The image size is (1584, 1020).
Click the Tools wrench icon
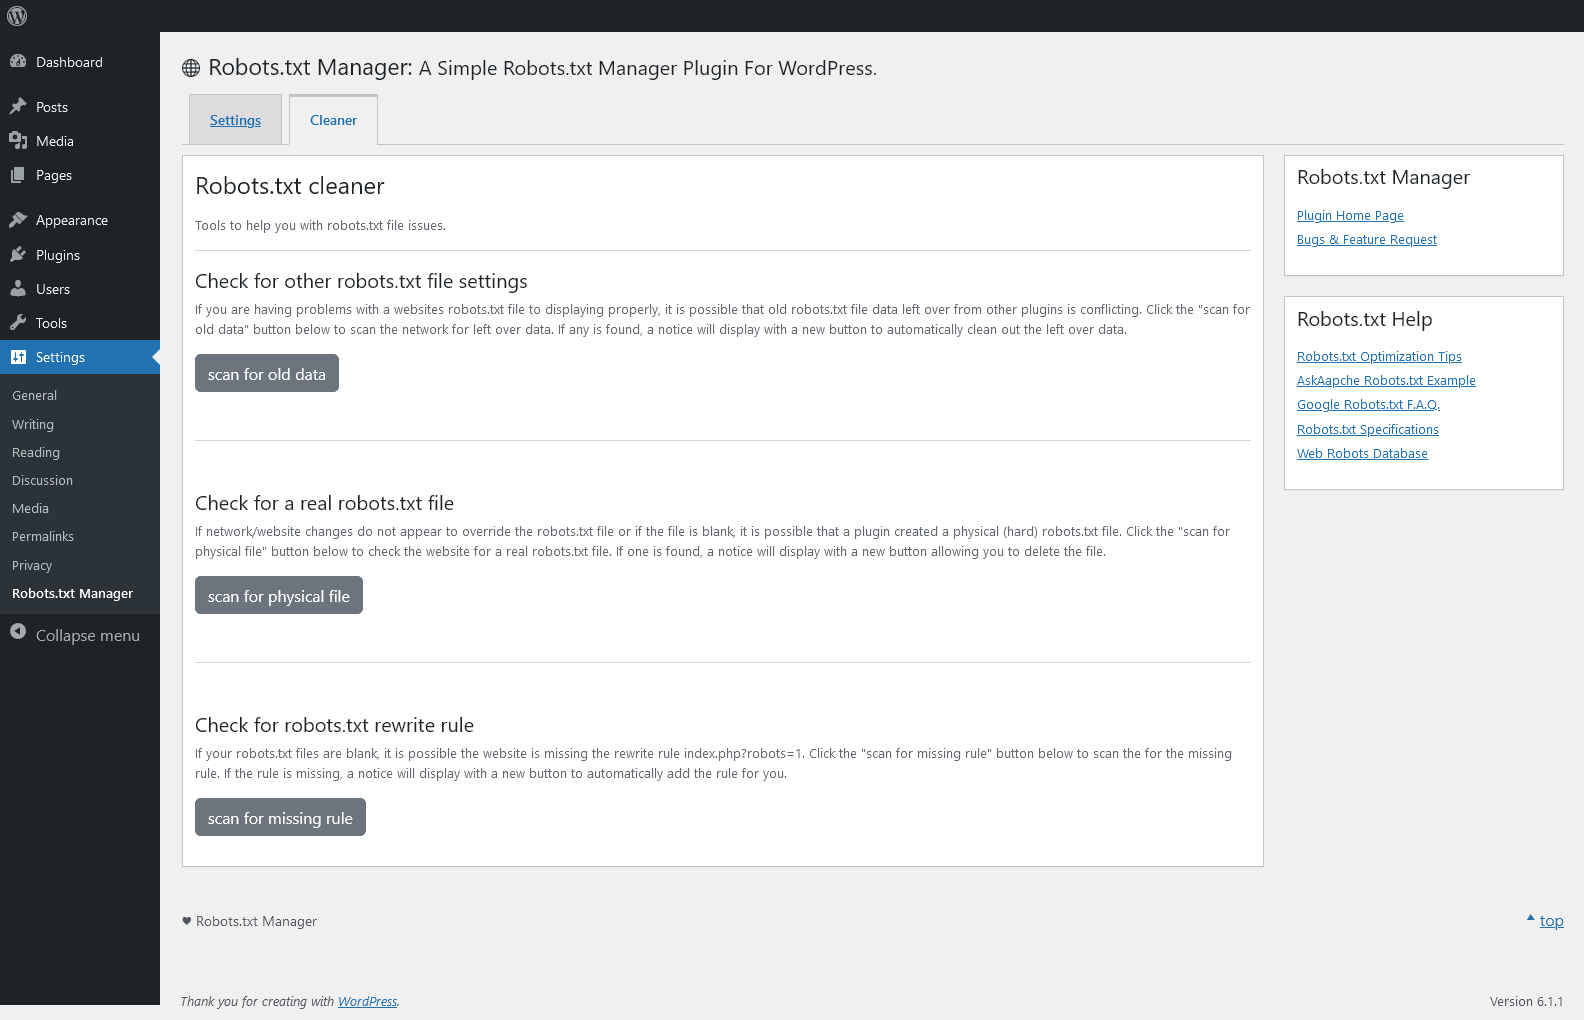click(18, 322)
